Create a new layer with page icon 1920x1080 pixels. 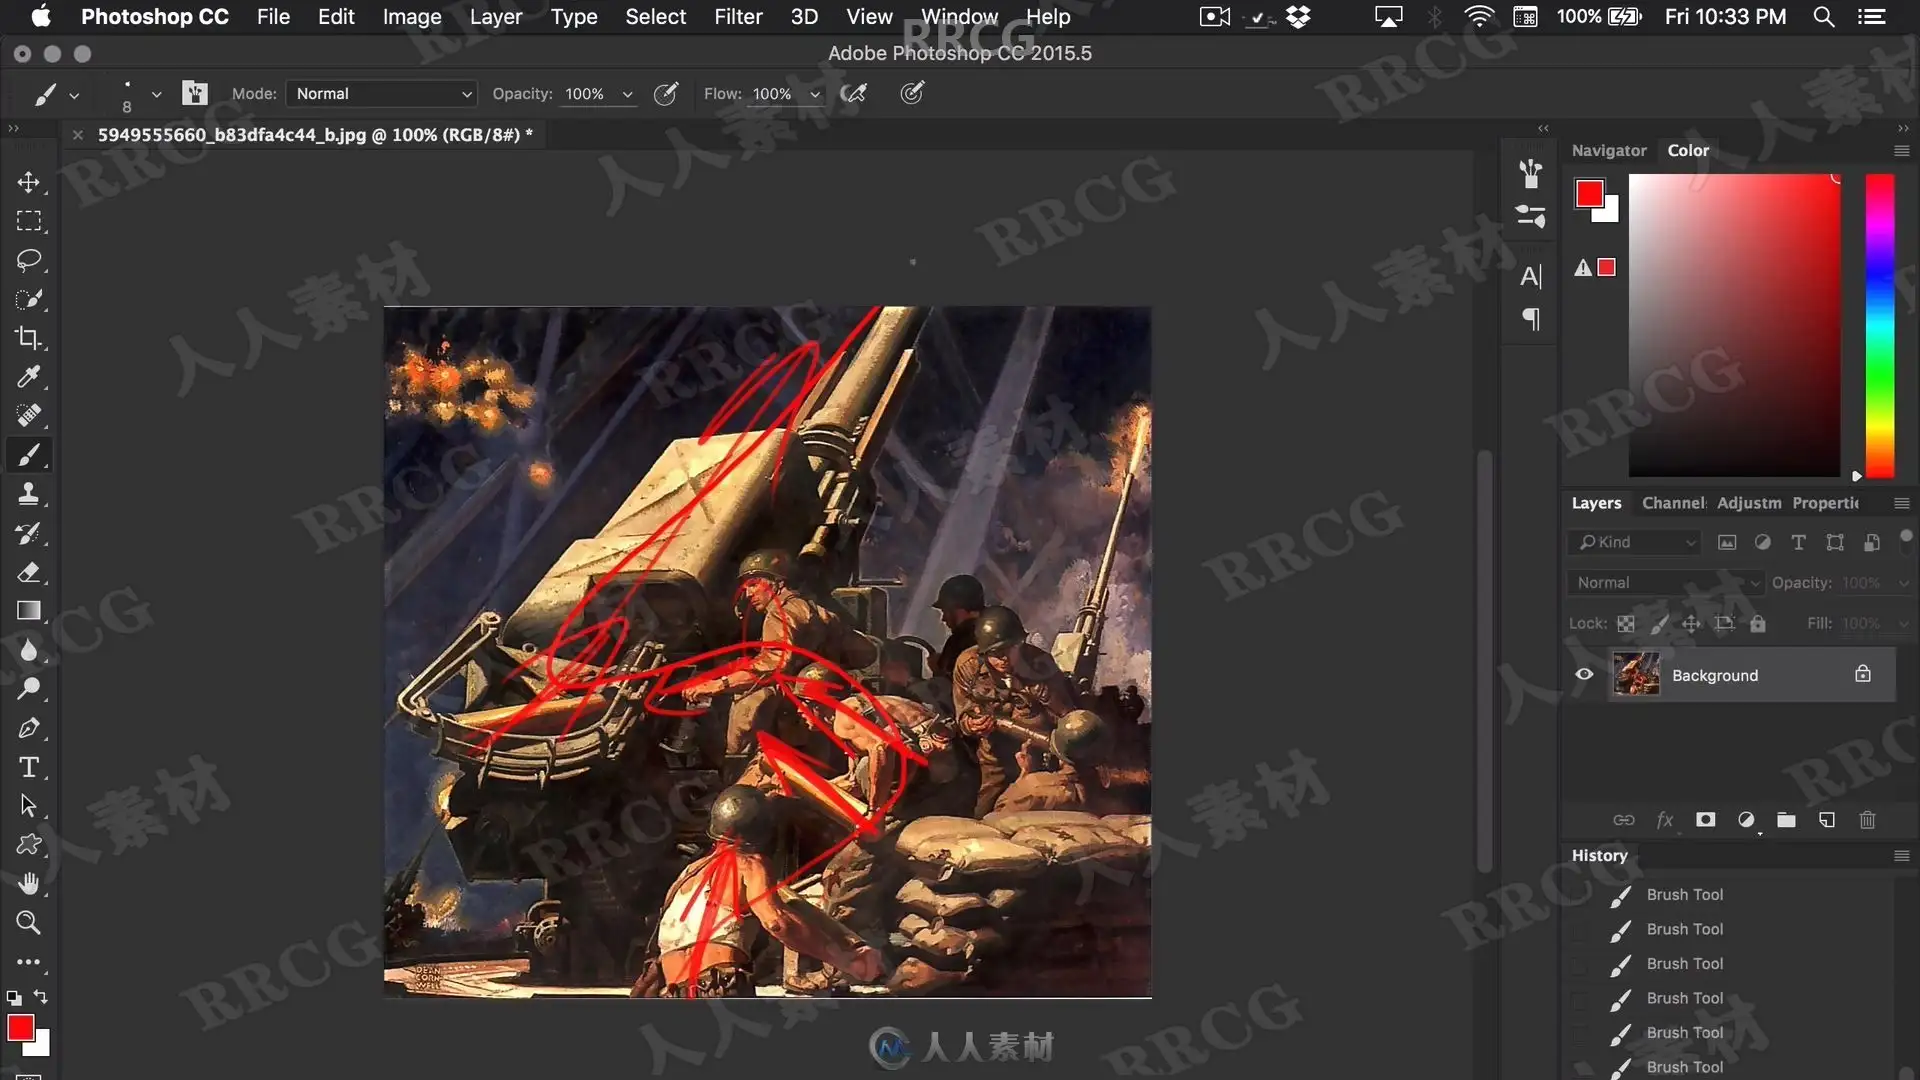tap(1827, 820)
